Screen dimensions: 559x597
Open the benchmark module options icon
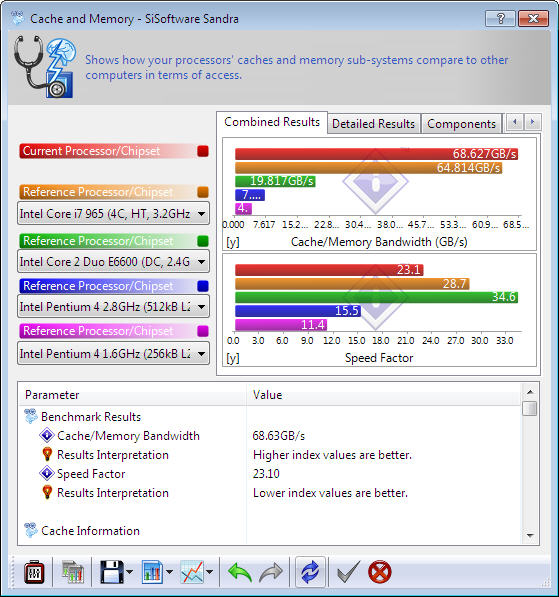[x=34, y=572]
